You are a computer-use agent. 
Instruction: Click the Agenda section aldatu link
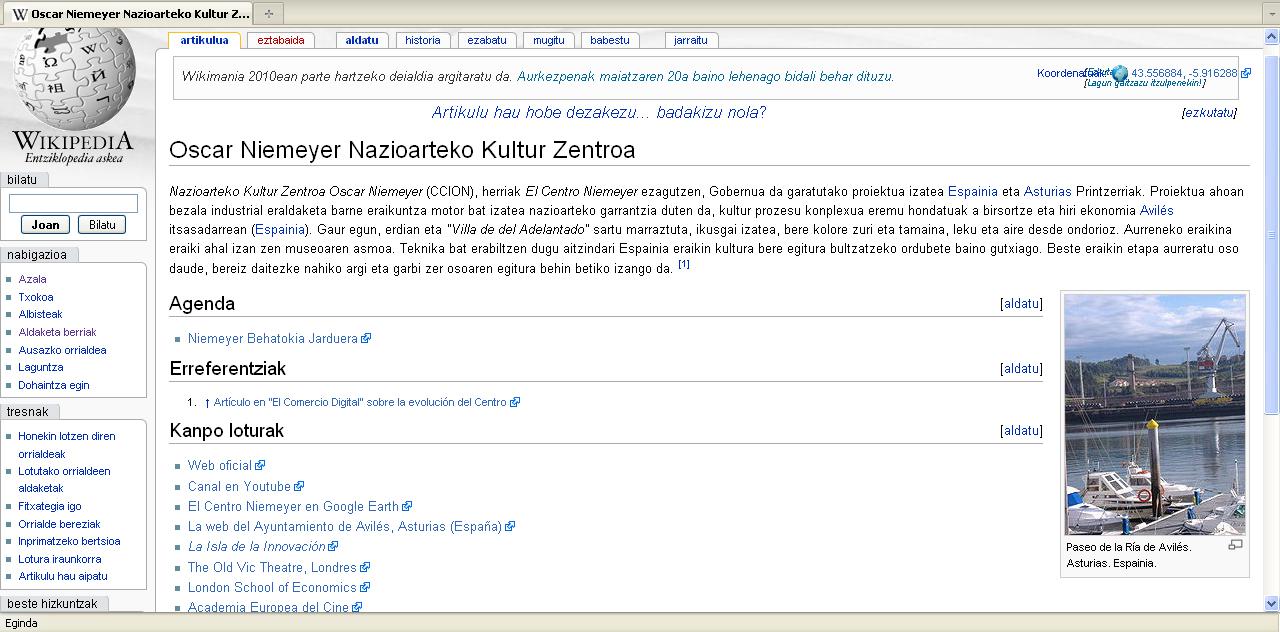click(x=1021, y=304)
